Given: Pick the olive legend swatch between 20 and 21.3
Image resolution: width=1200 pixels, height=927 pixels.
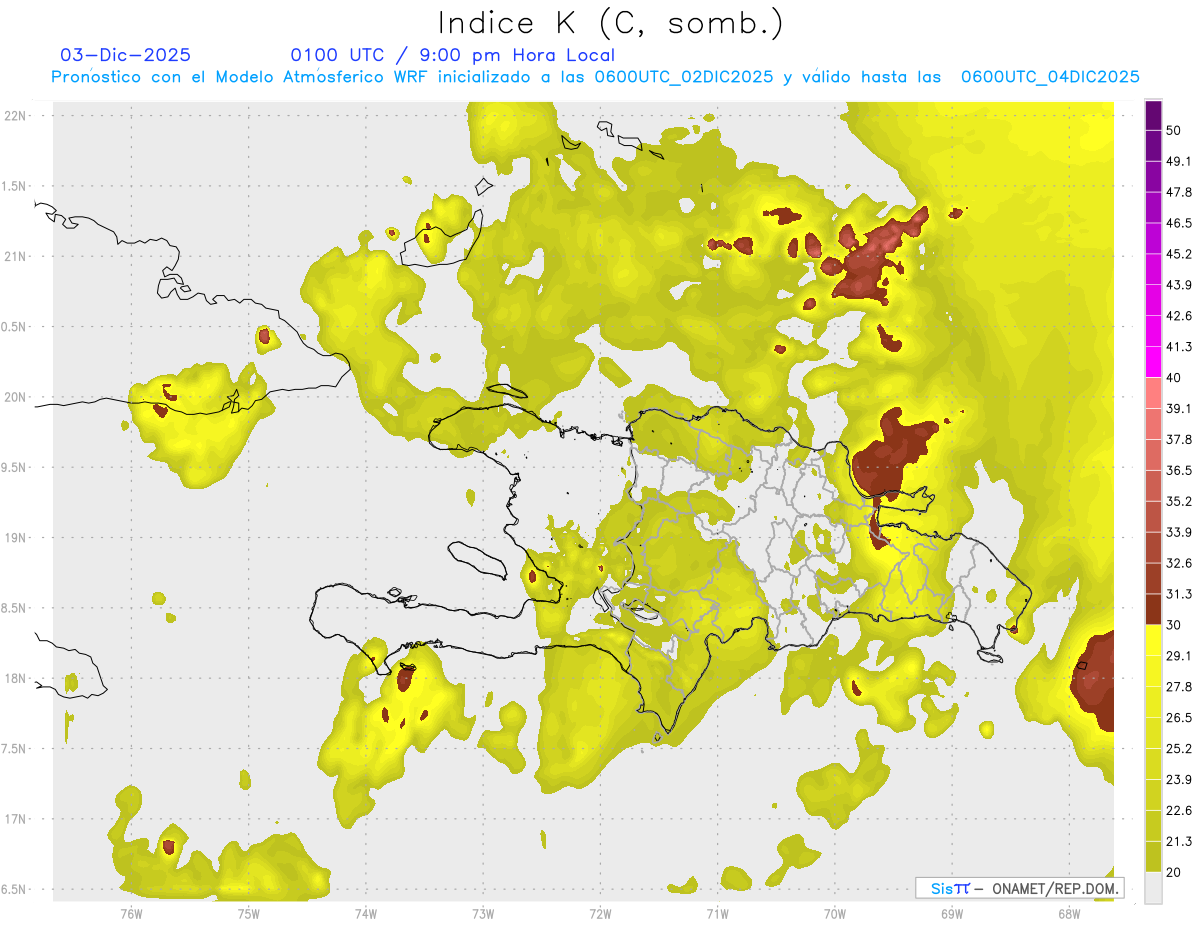Looking at the screenshot, I should pos(1153,857).
